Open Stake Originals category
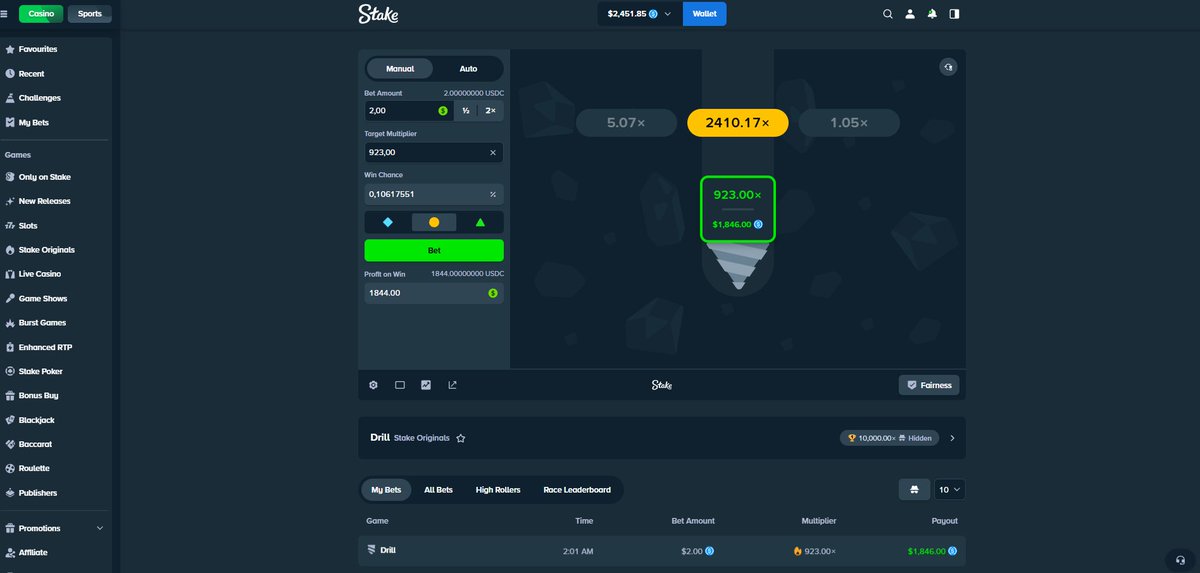The width and height of the screenshot is (1200, 573). [x=46, y=250]
